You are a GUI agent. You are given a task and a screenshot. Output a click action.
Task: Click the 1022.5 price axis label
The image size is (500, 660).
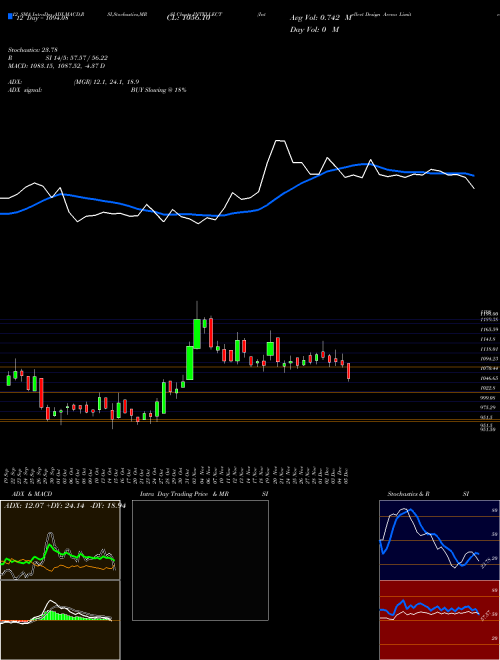point(489,388)
